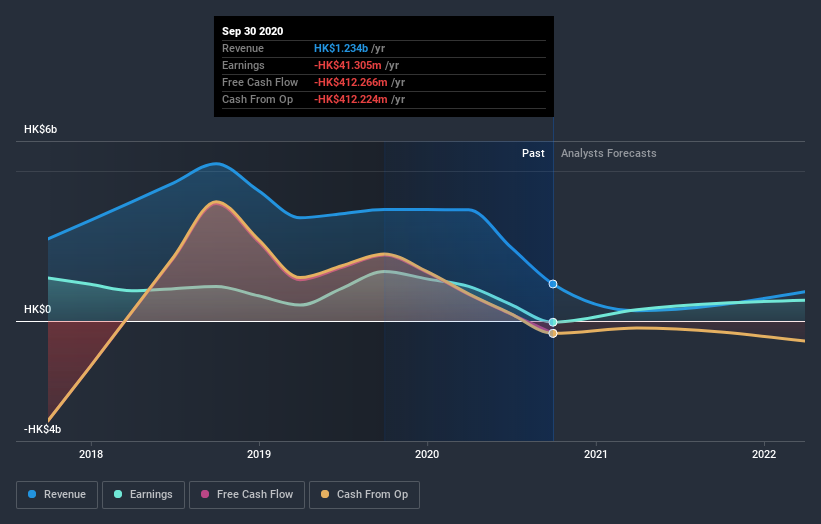Click the 2020 x-axis label
The image size is (821, 524).
click(427, 454)
